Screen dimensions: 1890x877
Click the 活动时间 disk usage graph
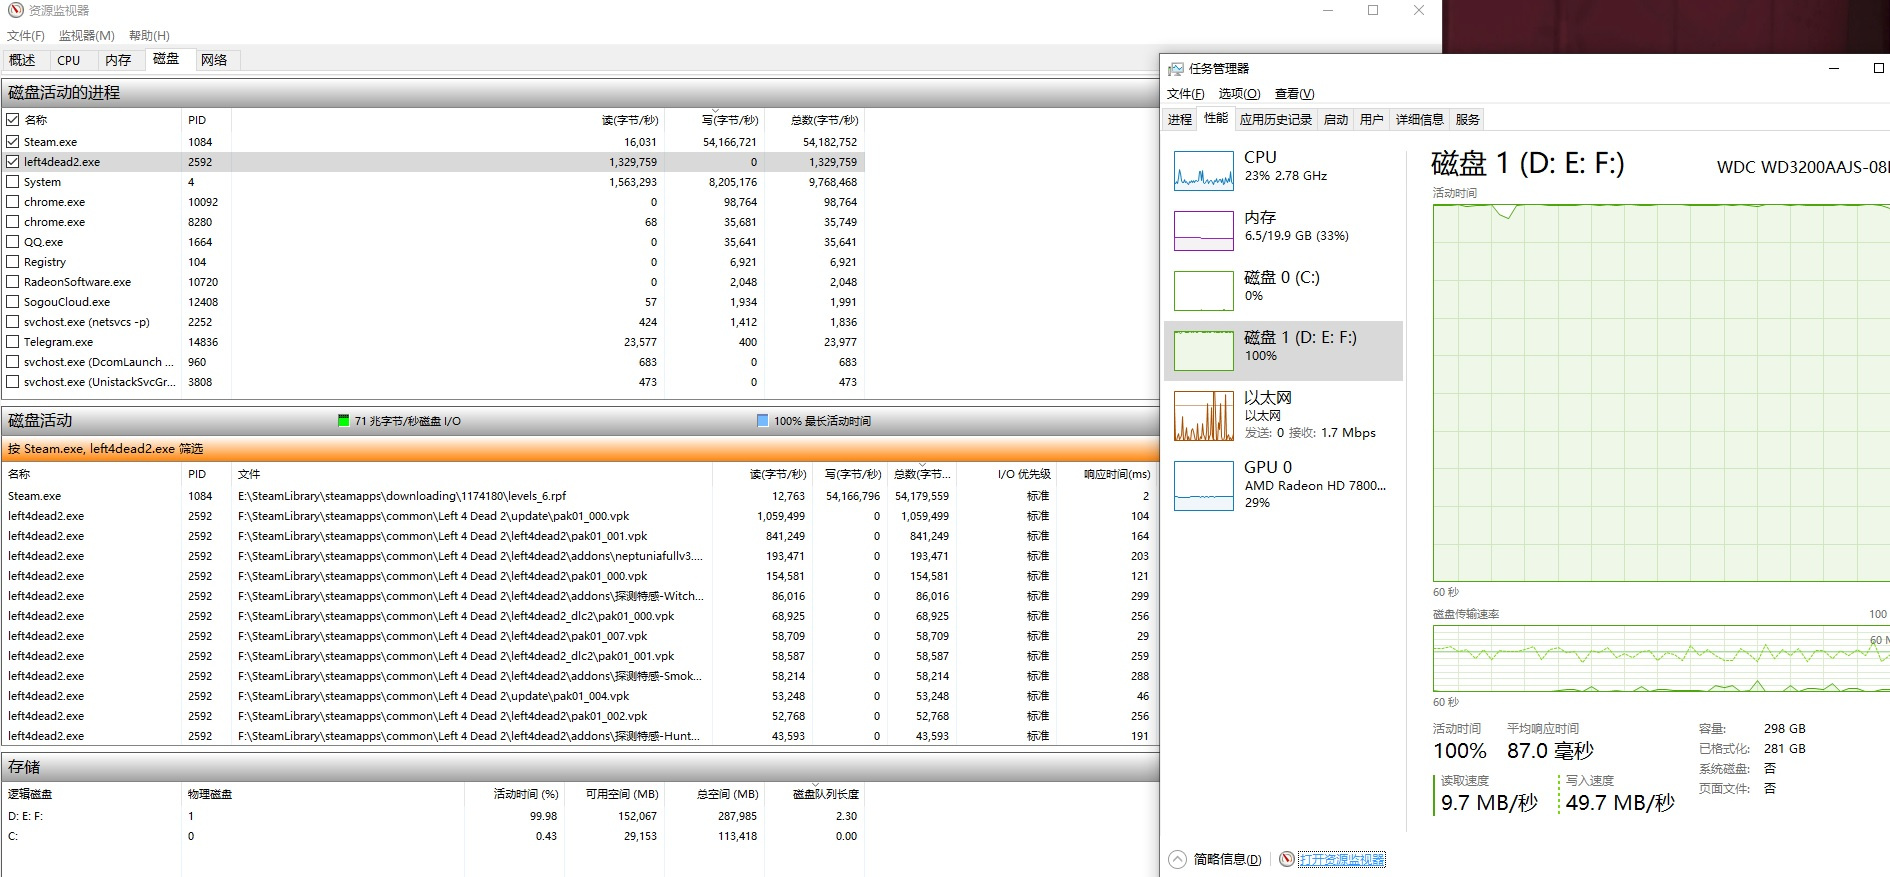(1661, 393)
